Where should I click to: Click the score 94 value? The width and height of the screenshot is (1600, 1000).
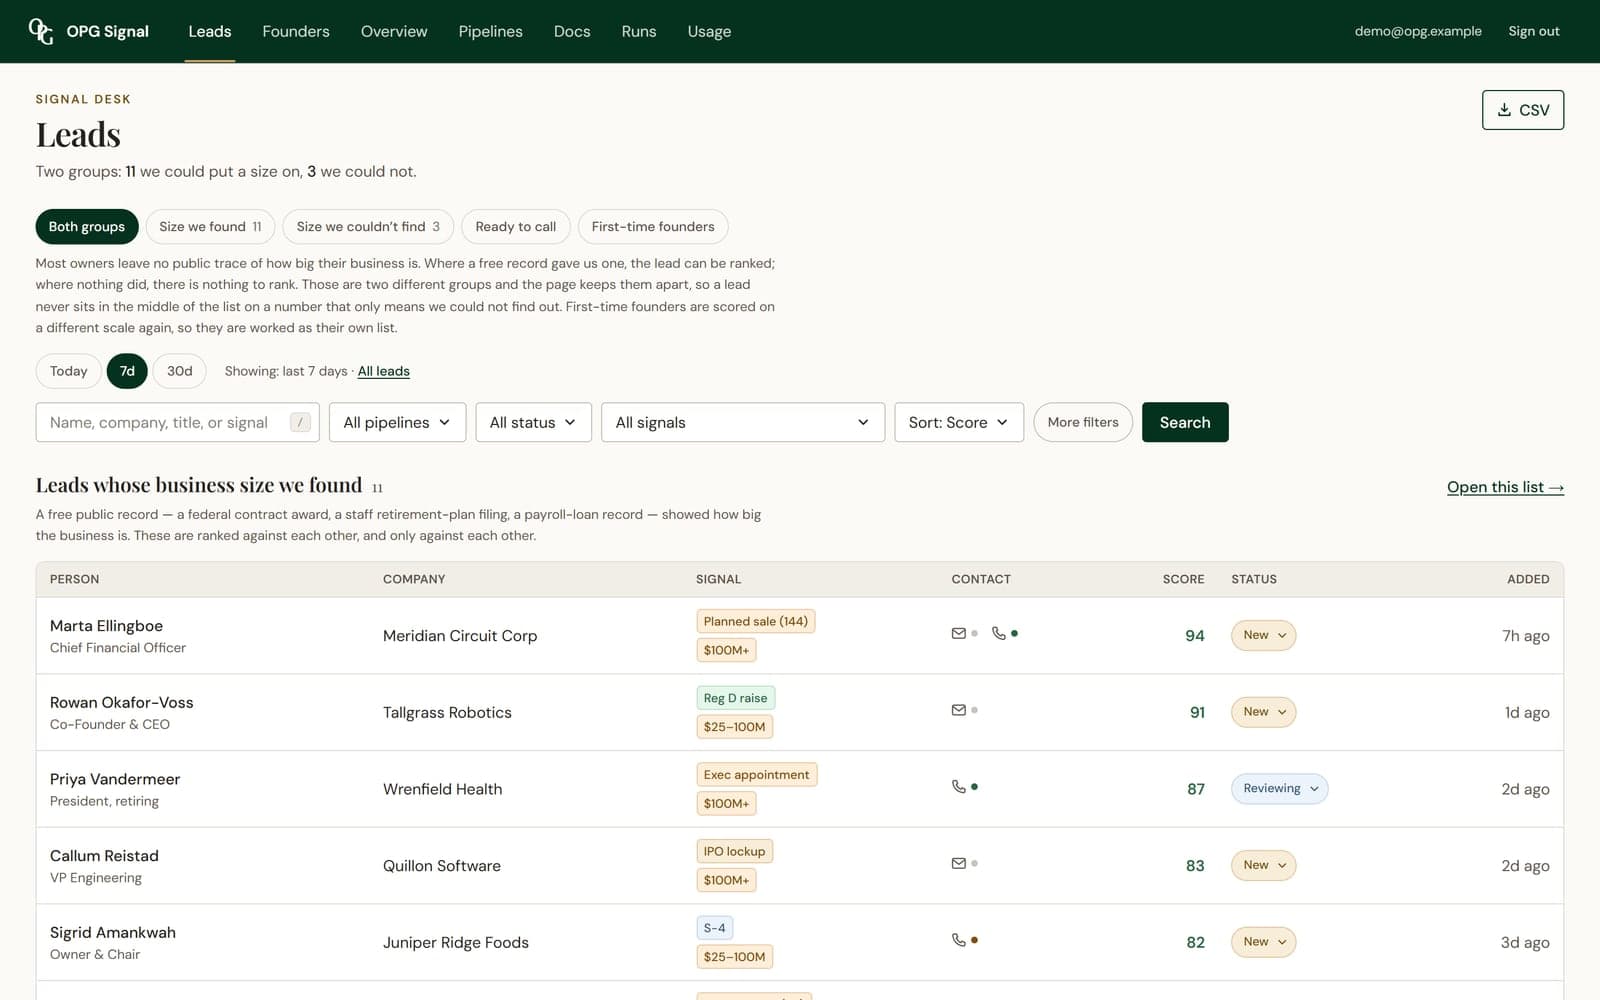coord(1194,636)
